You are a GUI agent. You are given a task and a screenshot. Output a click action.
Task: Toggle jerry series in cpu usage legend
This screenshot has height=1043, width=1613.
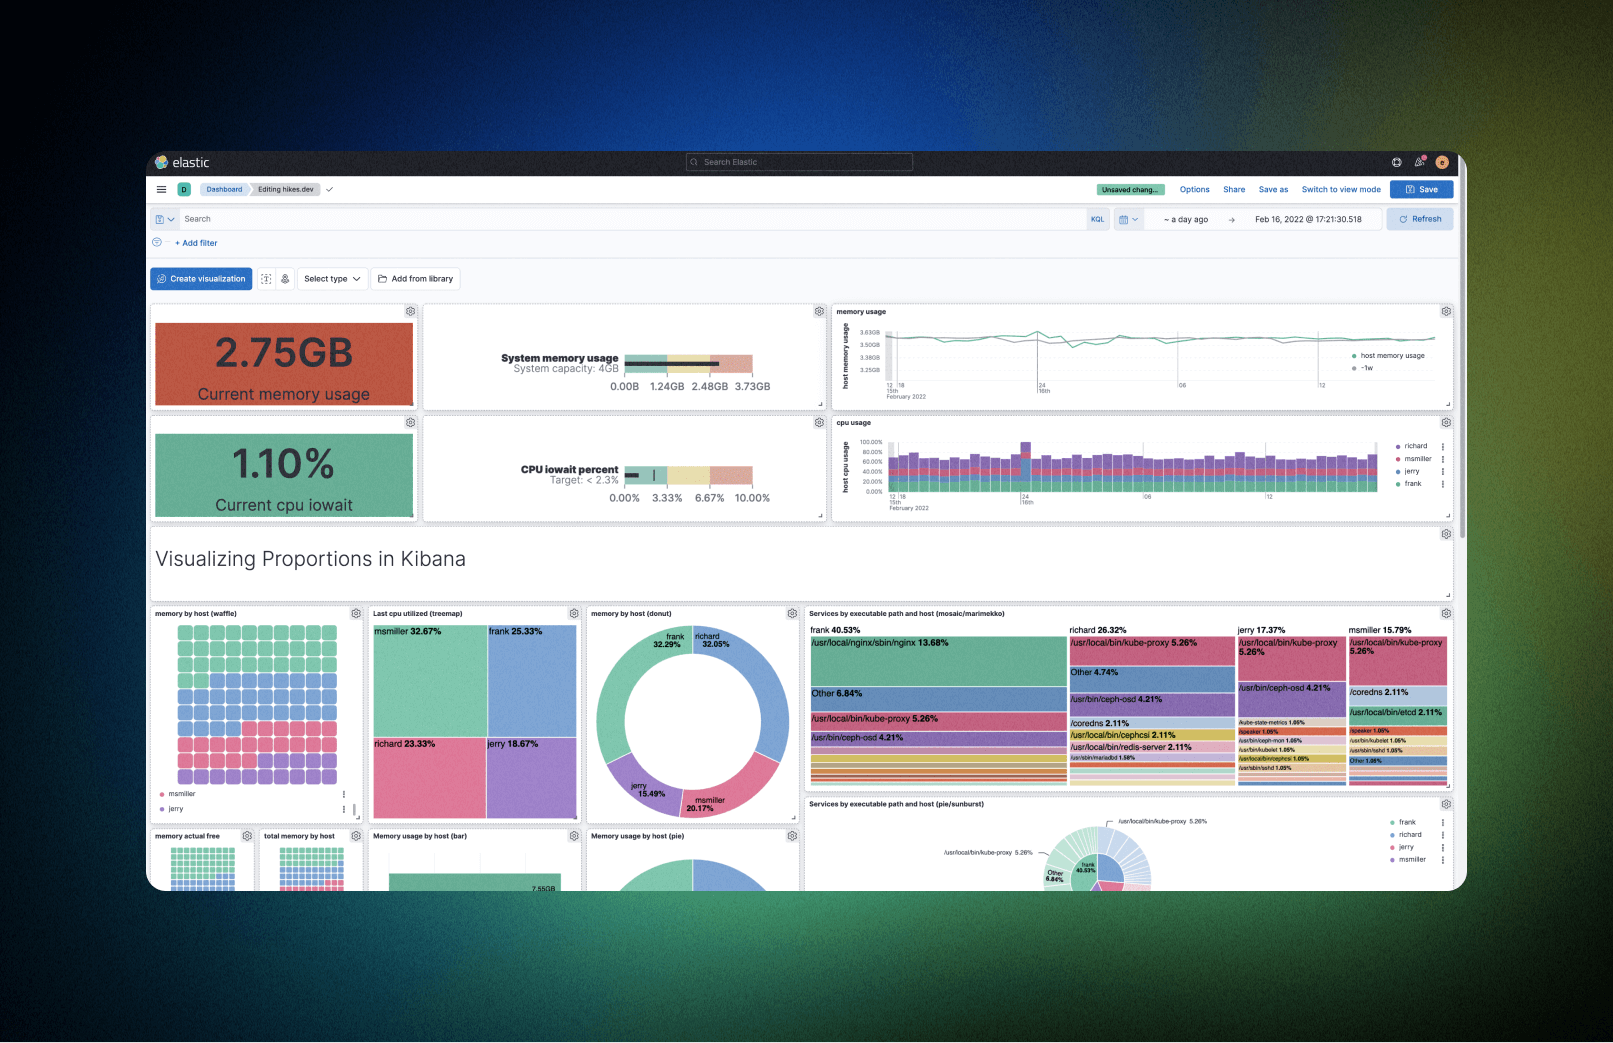[1411, 471]
